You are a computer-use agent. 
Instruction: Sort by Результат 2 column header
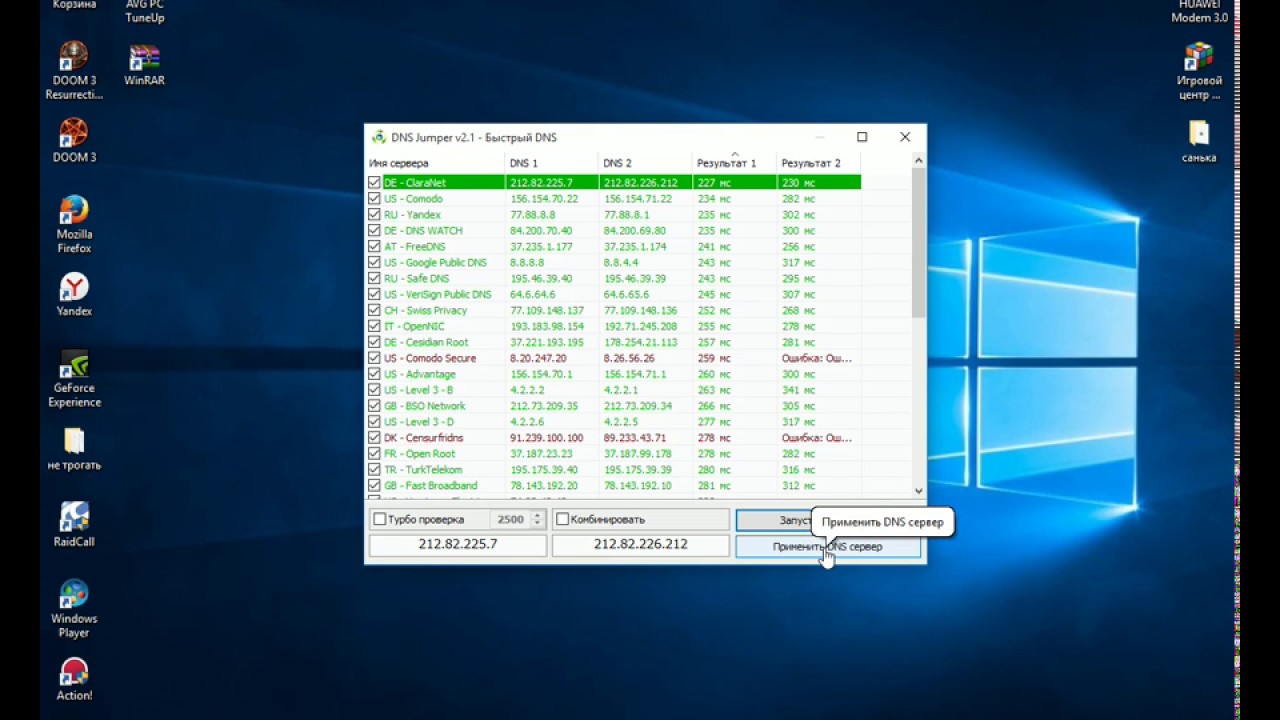click(x=818, y=163)
